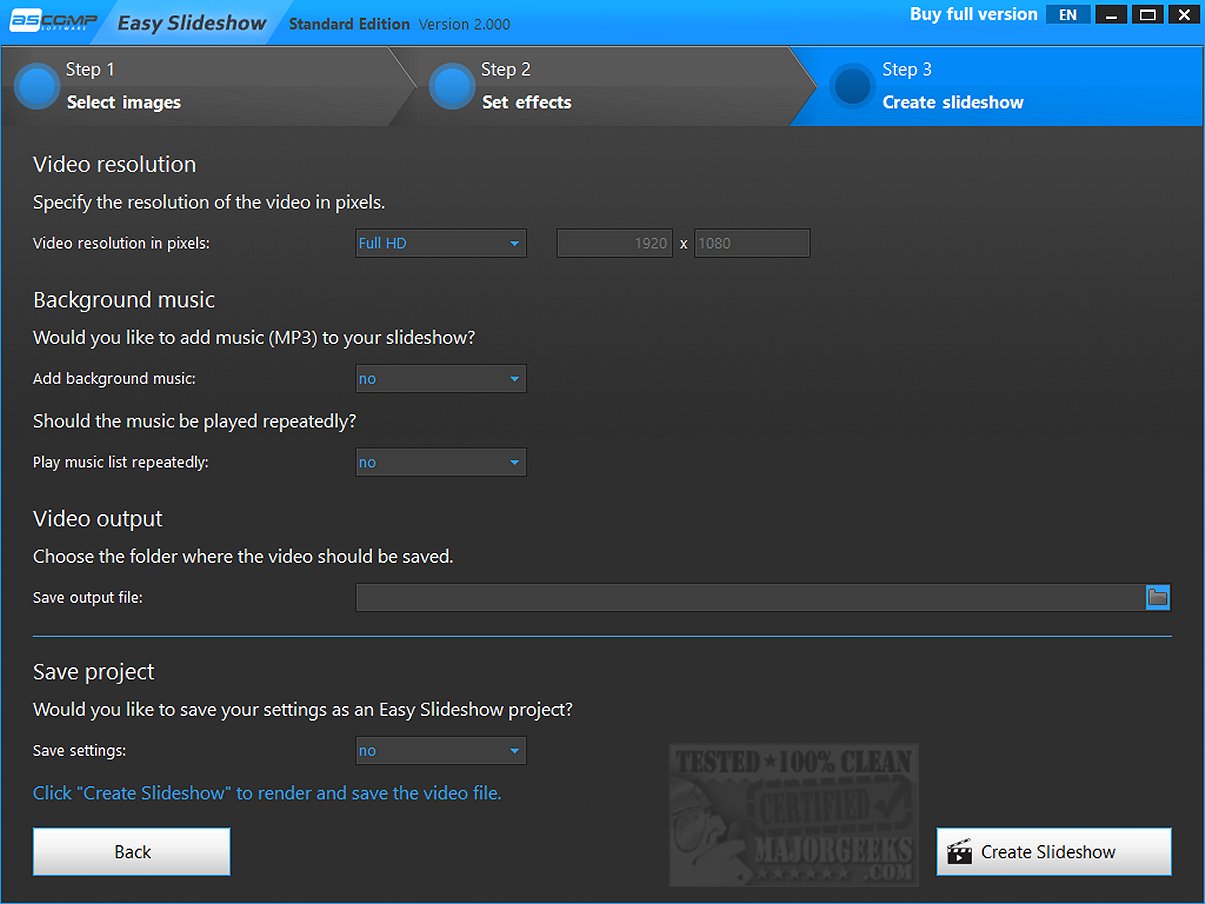Expand the Save settings dropdown
1205x904 pixels.
pos(441,751)
